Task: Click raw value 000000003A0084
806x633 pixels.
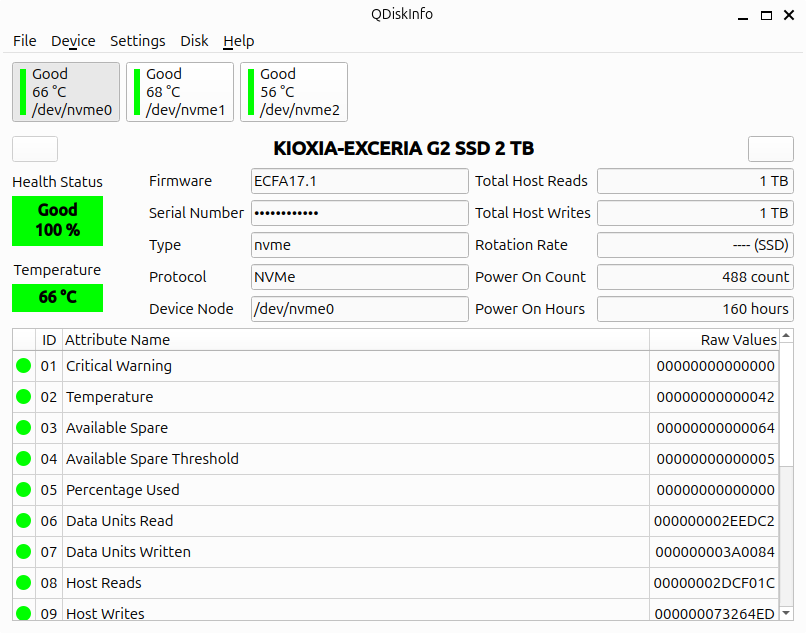Action: pyautogui.click(x=715, y=552)
